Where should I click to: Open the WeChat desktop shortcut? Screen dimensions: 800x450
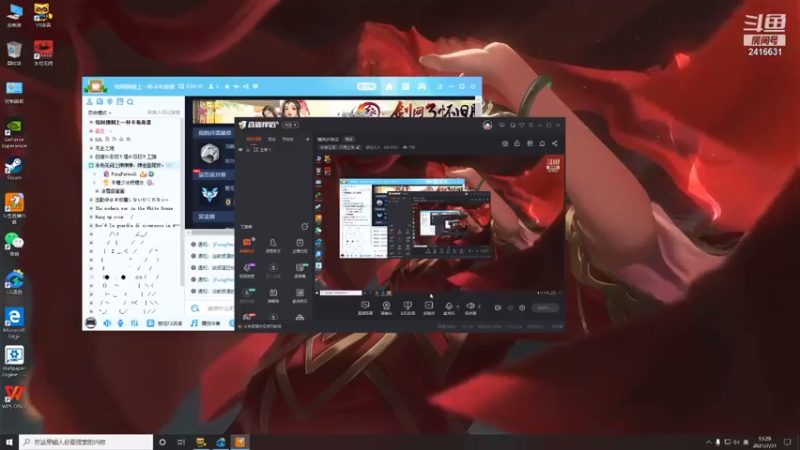[x=14, y=244]
